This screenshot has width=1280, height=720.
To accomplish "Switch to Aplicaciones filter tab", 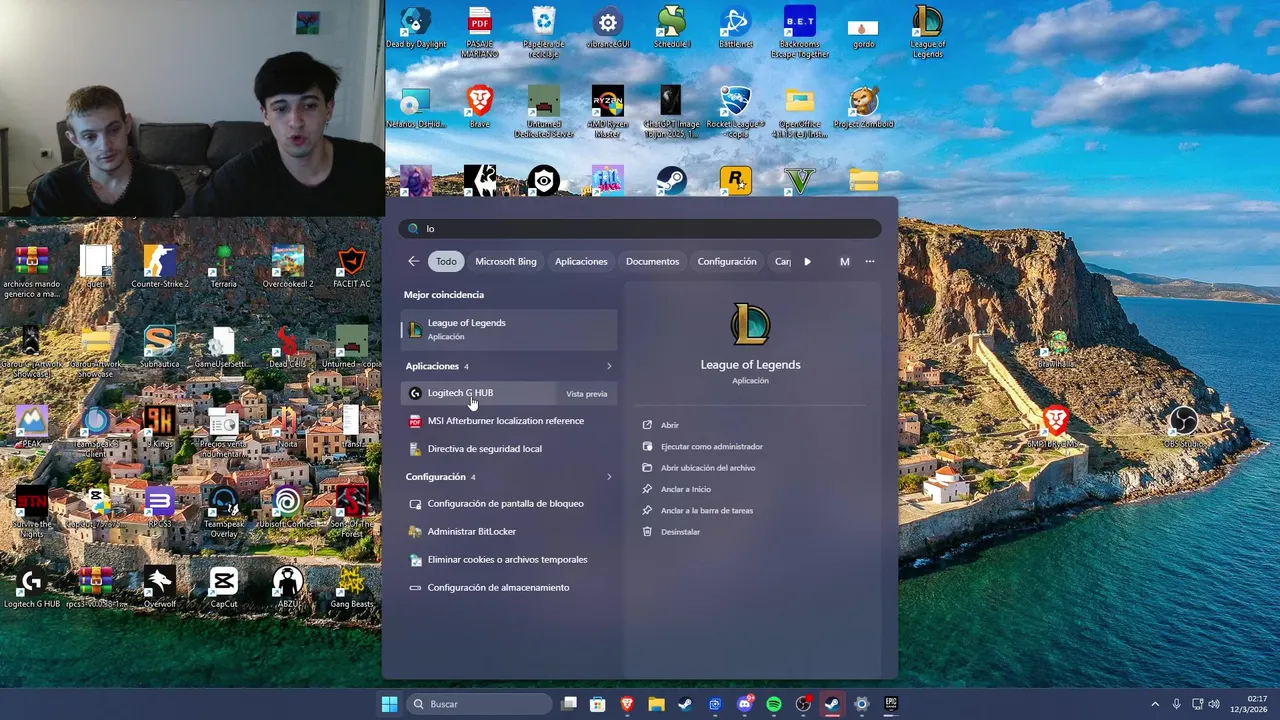I will (x=581, y=262).
